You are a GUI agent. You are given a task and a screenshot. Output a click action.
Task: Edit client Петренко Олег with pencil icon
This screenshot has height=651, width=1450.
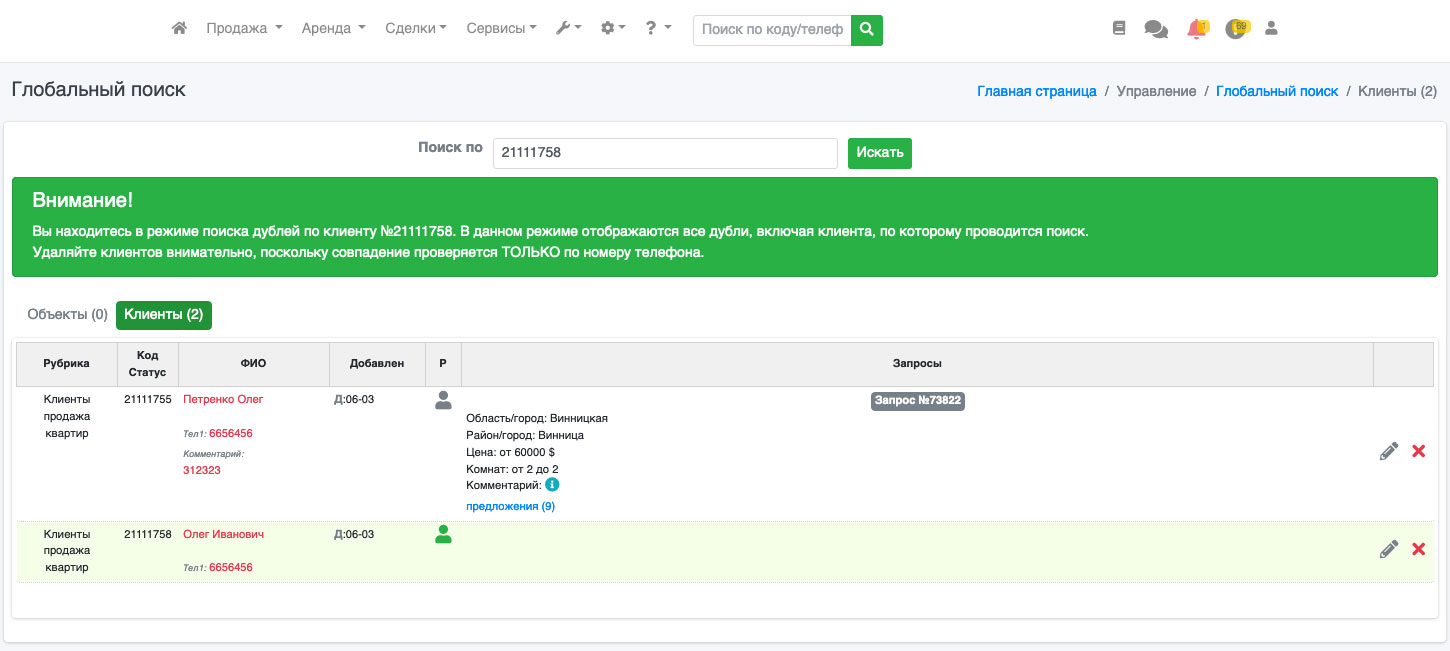pos(1388,452)
